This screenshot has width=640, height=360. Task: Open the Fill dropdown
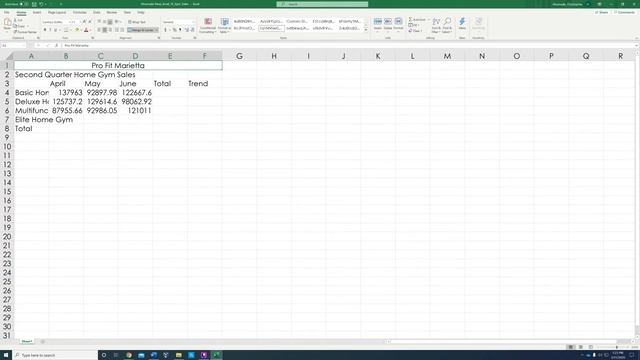click(x=414, y=25)
